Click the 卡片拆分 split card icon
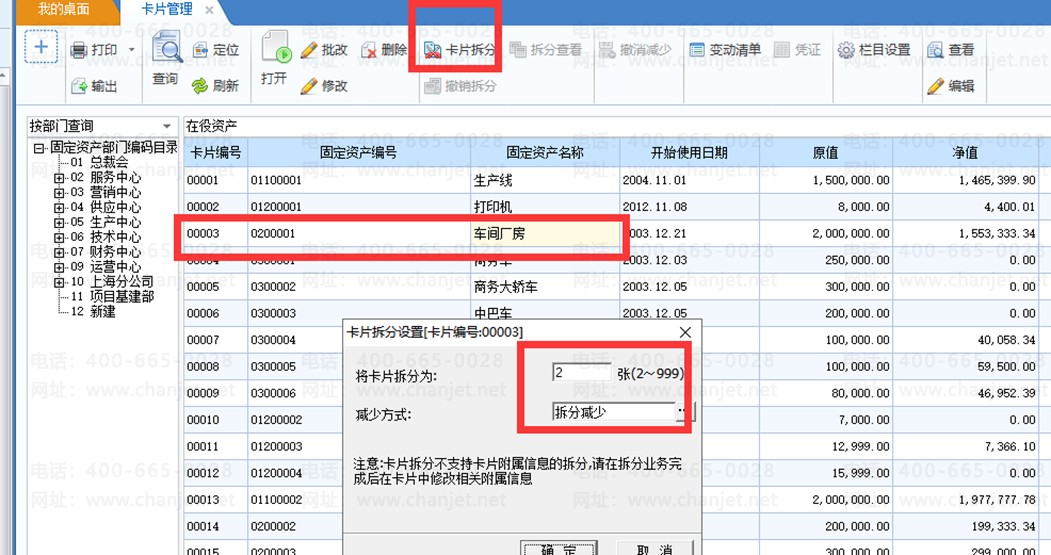Viewport: 1051px width, 555px height. pos(432,50)
